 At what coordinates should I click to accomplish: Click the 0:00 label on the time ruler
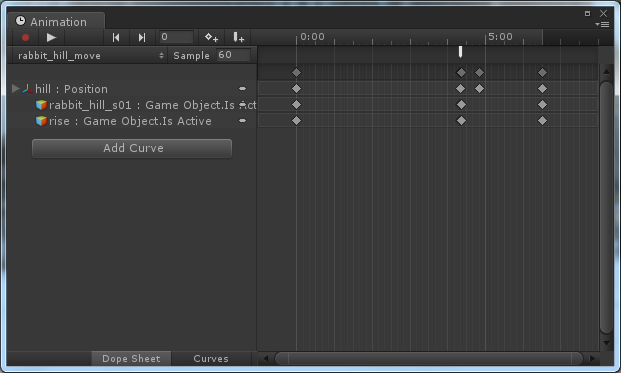tap(312, 37)
